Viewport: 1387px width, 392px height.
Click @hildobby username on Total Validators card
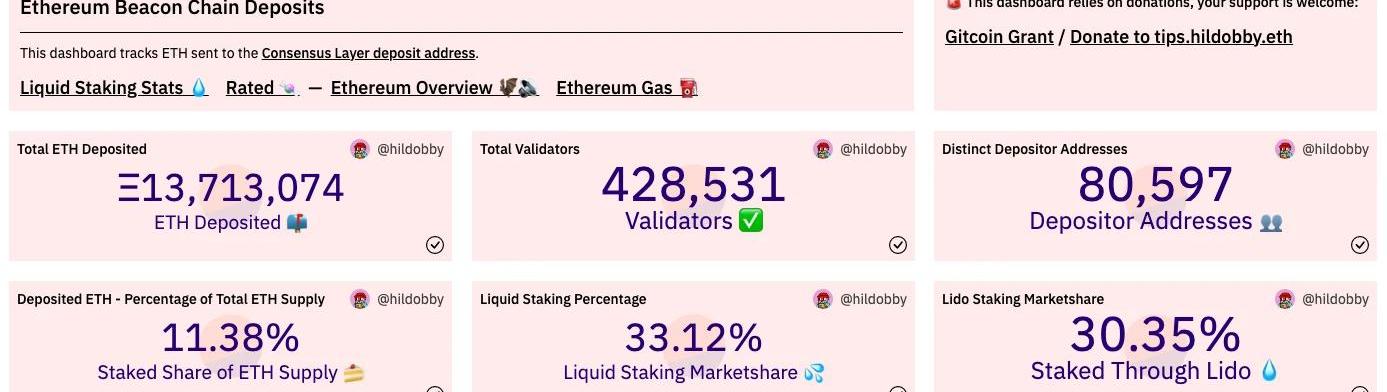(x=873, y=149)
